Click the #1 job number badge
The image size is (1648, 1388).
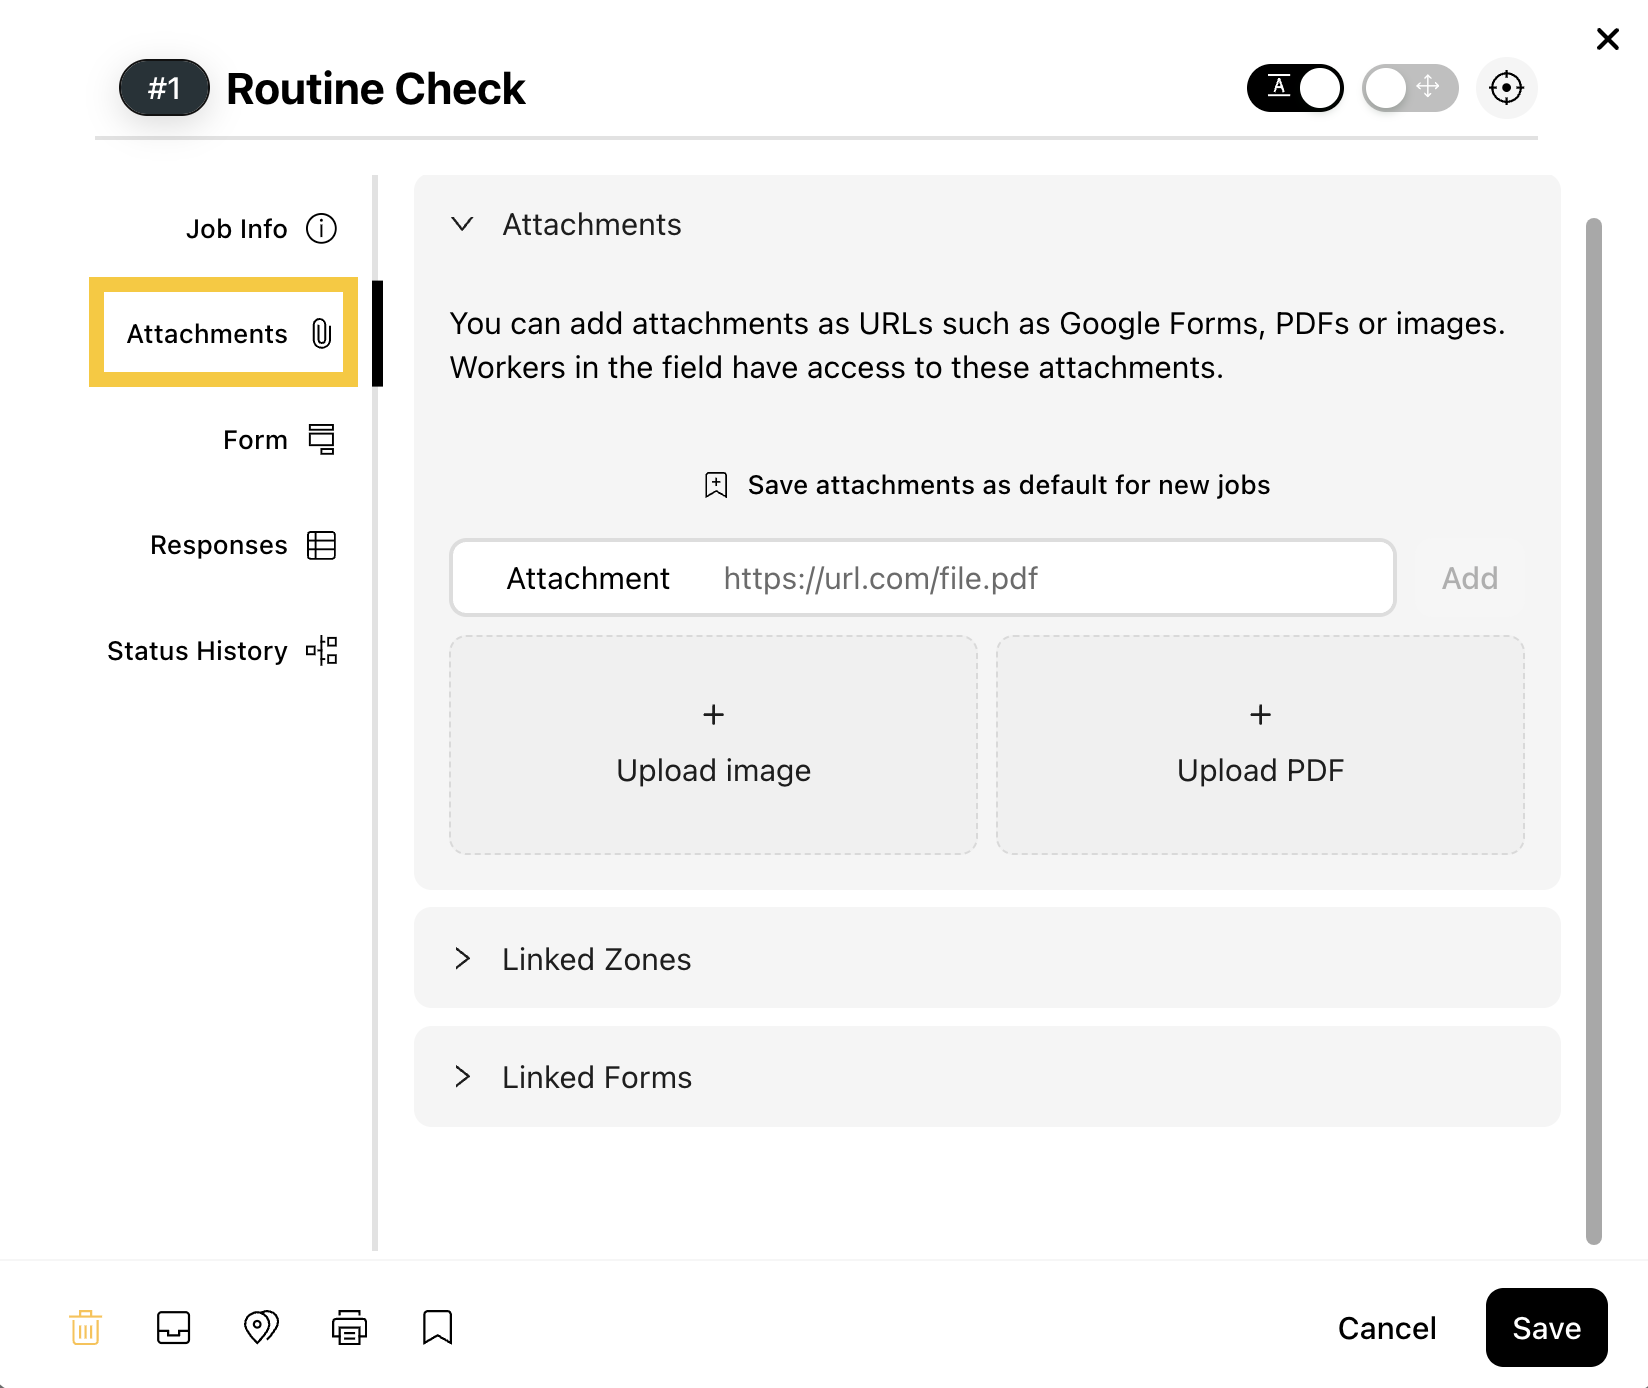[164, 88]
